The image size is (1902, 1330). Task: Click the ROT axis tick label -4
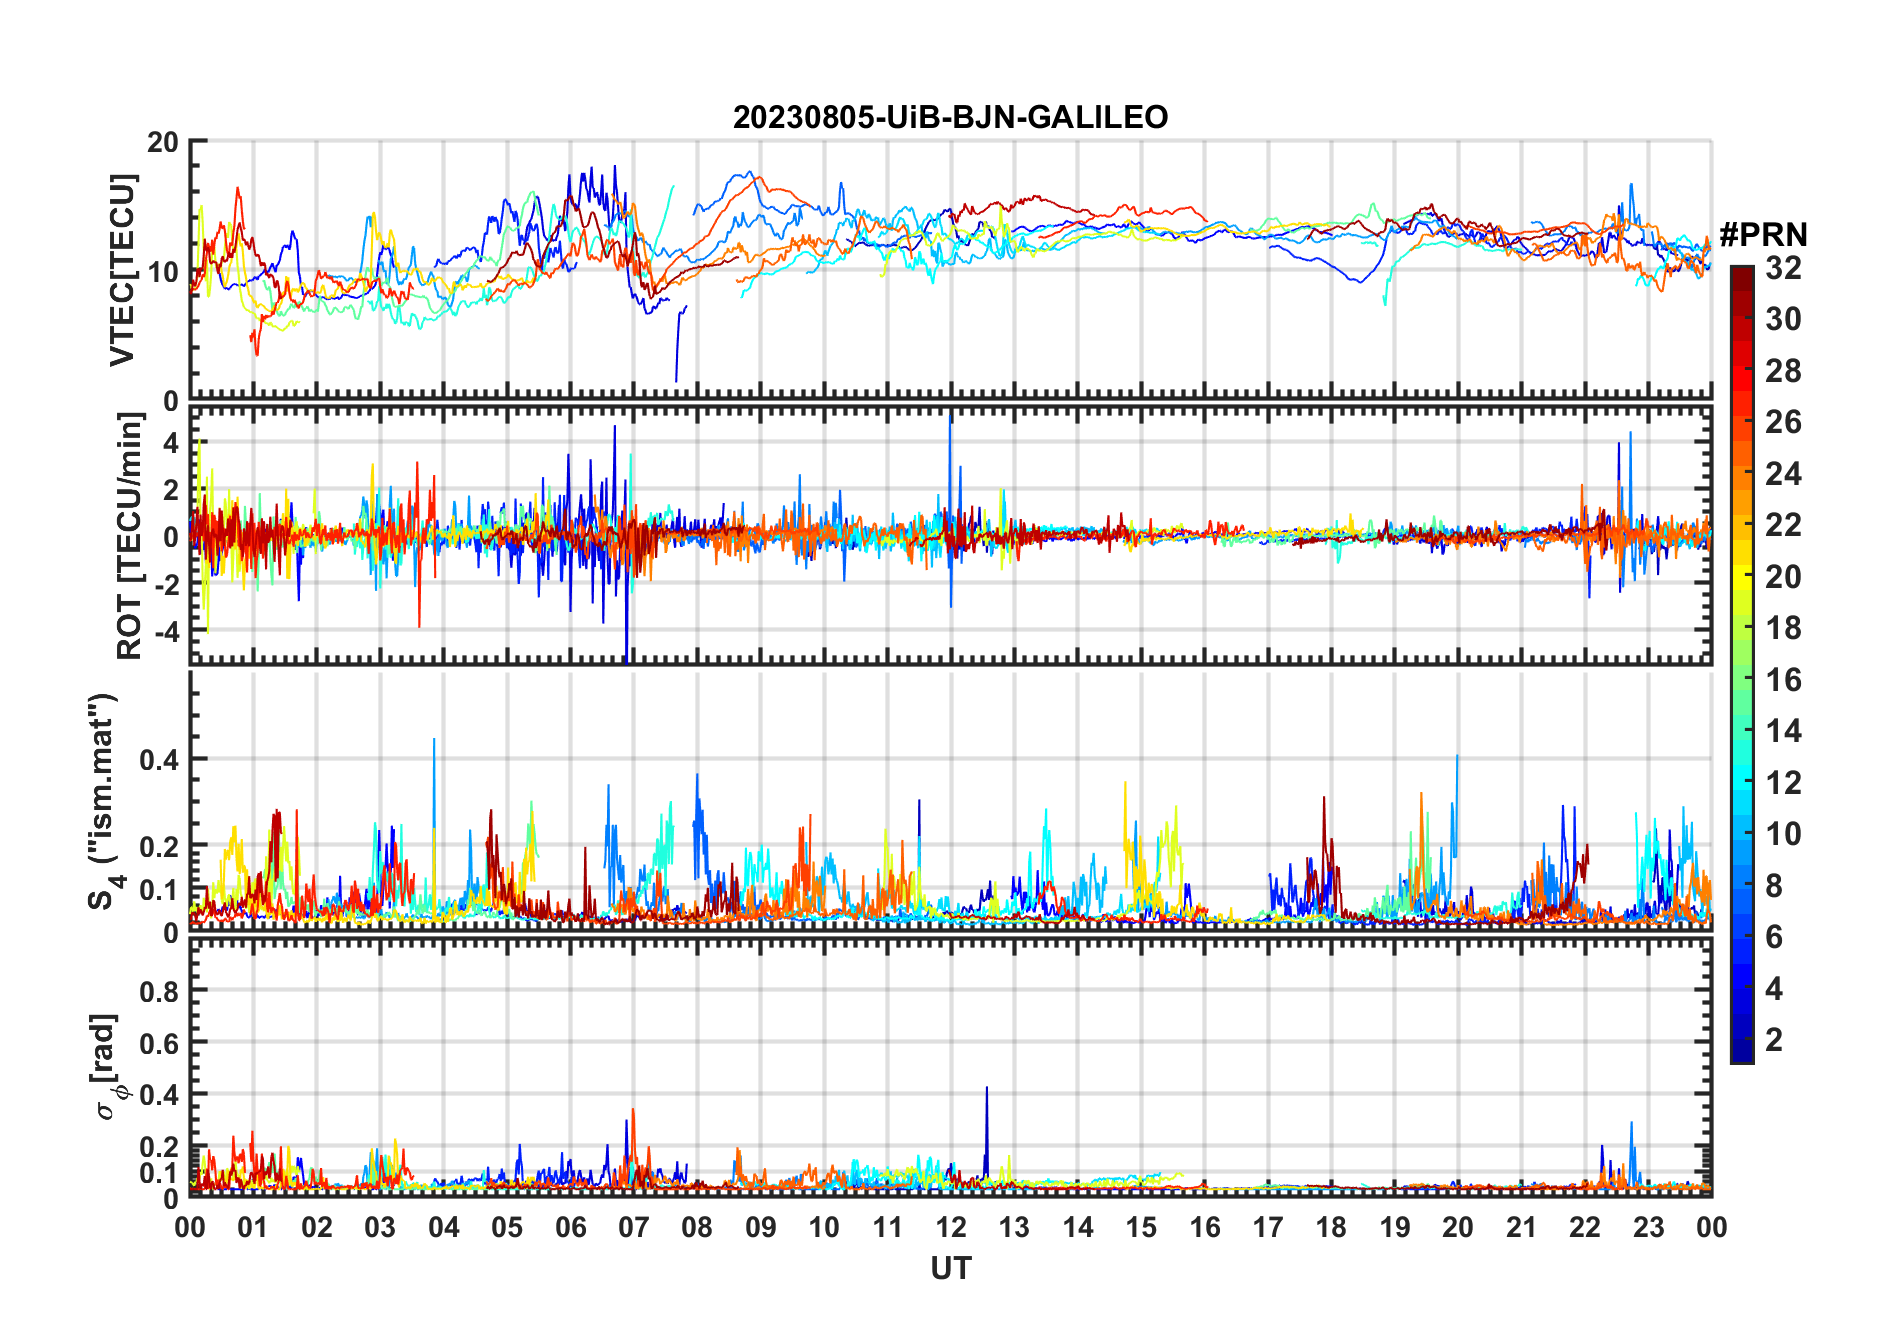162,632
